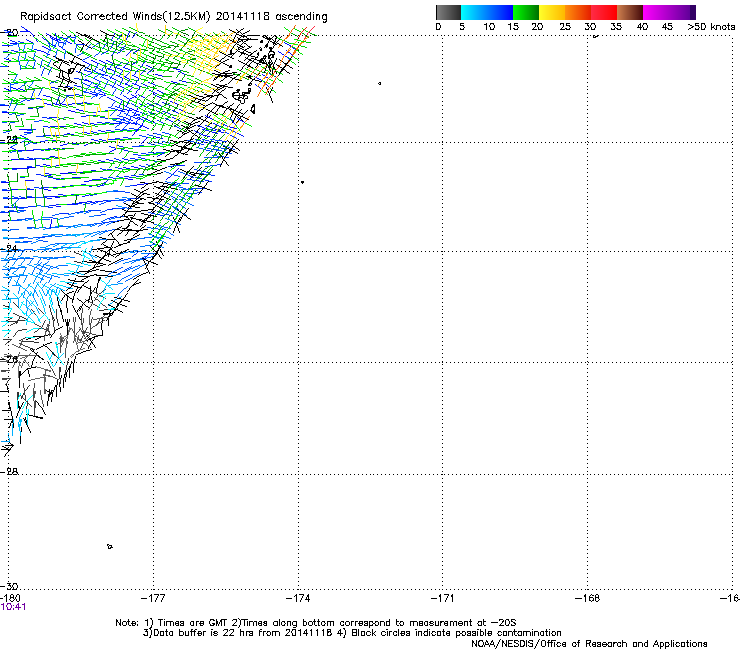
Task: Click the legend label '30'
Action: tap(590, 27)
